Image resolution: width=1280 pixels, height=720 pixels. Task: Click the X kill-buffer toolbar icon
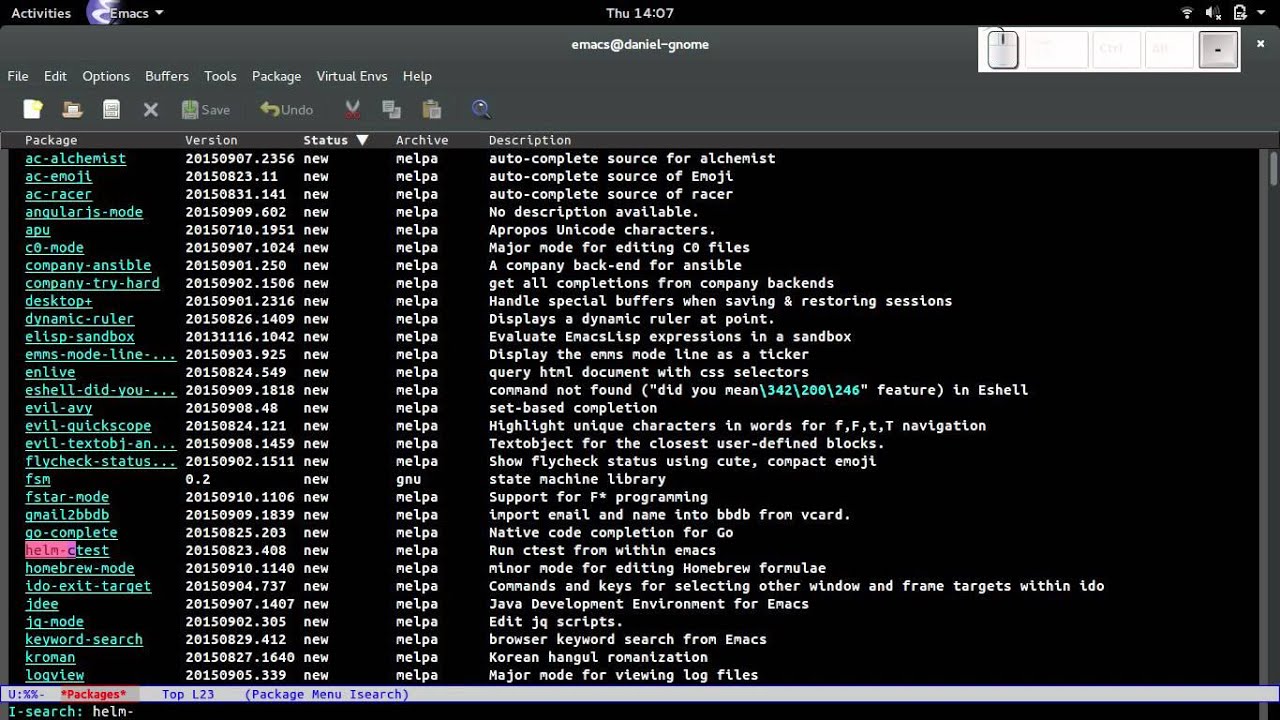coord(151,109)
